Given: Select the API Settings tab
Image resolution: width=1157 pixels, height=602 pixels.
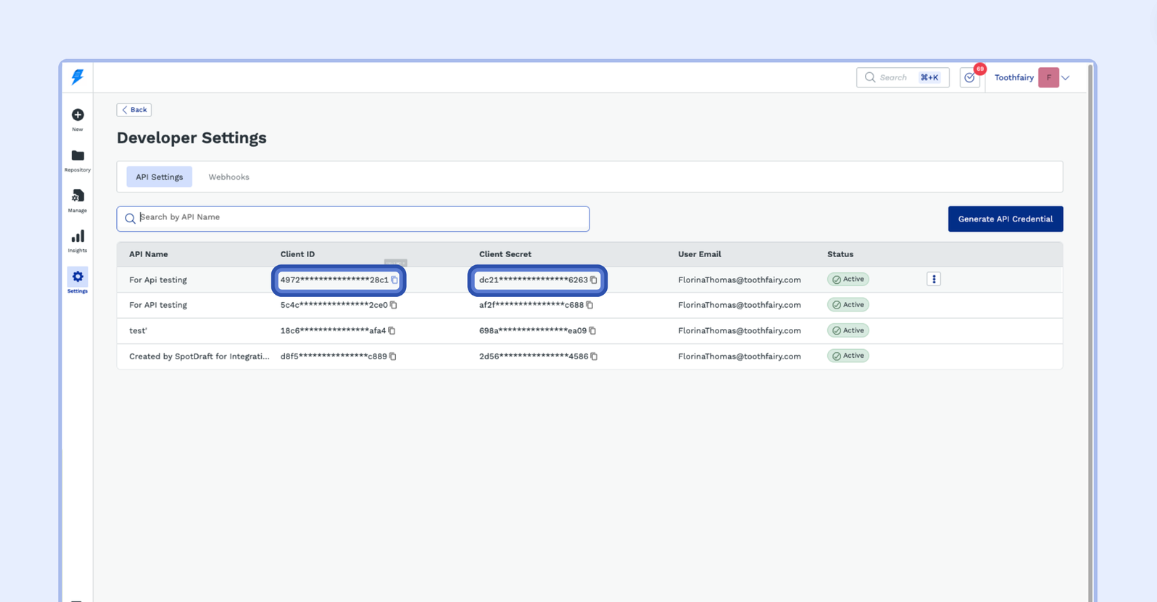Looking at the screenshot, I should coord(159,177).
